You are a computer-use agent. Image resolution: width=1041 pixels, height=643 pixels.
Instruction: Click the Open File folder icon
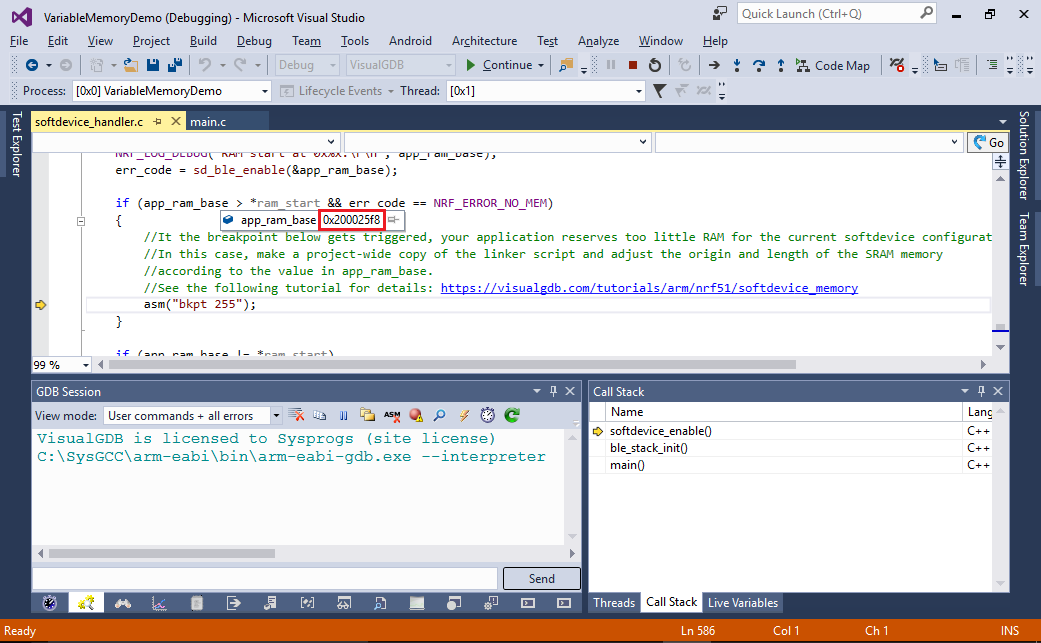(x=131, y=65)
